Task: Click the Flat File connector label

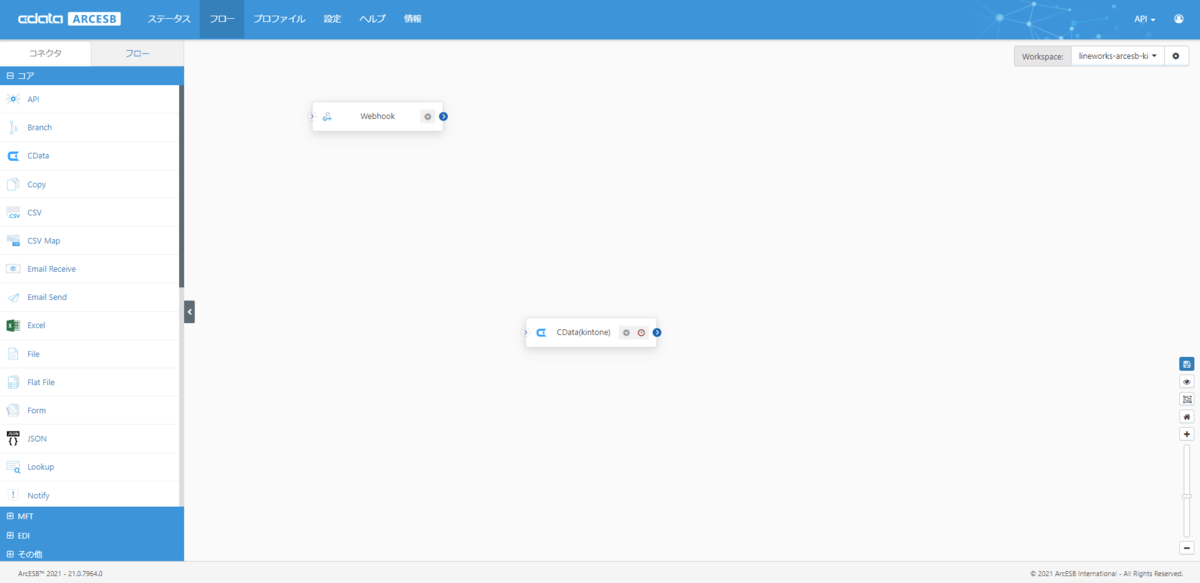Action: [x=42, y=382]
